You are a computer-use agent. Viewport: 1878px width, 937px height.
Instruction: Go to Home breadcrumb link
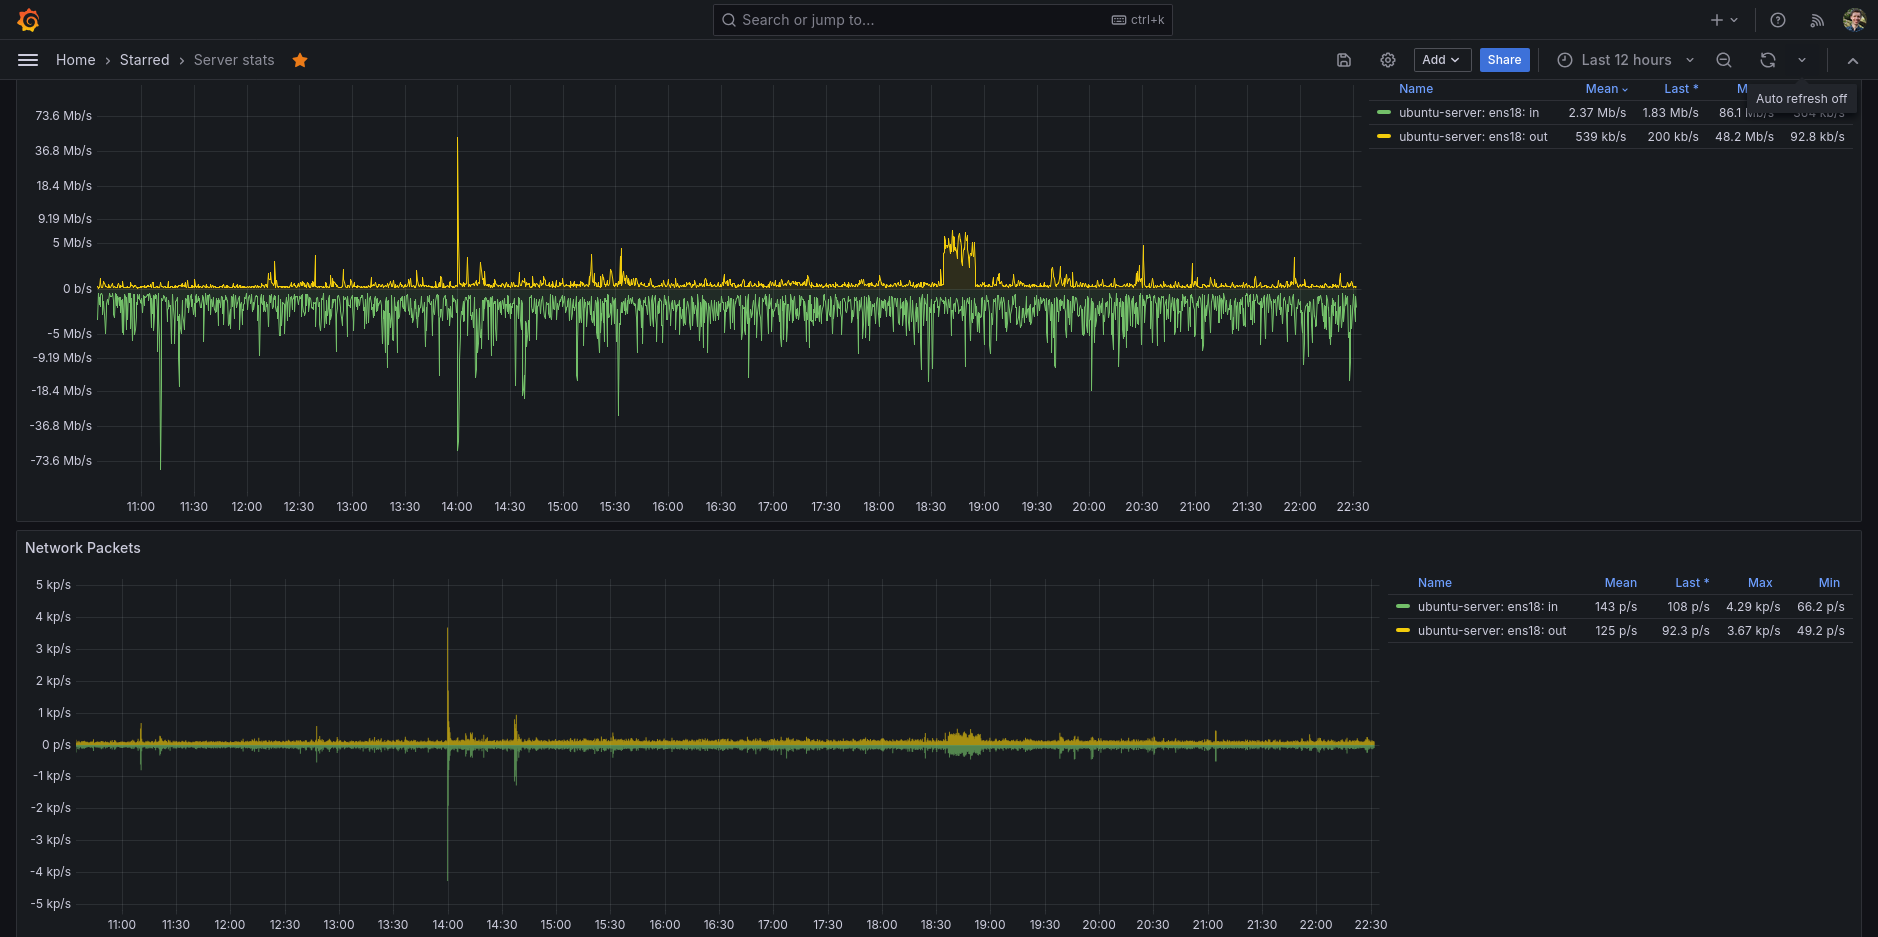point(76,60)
